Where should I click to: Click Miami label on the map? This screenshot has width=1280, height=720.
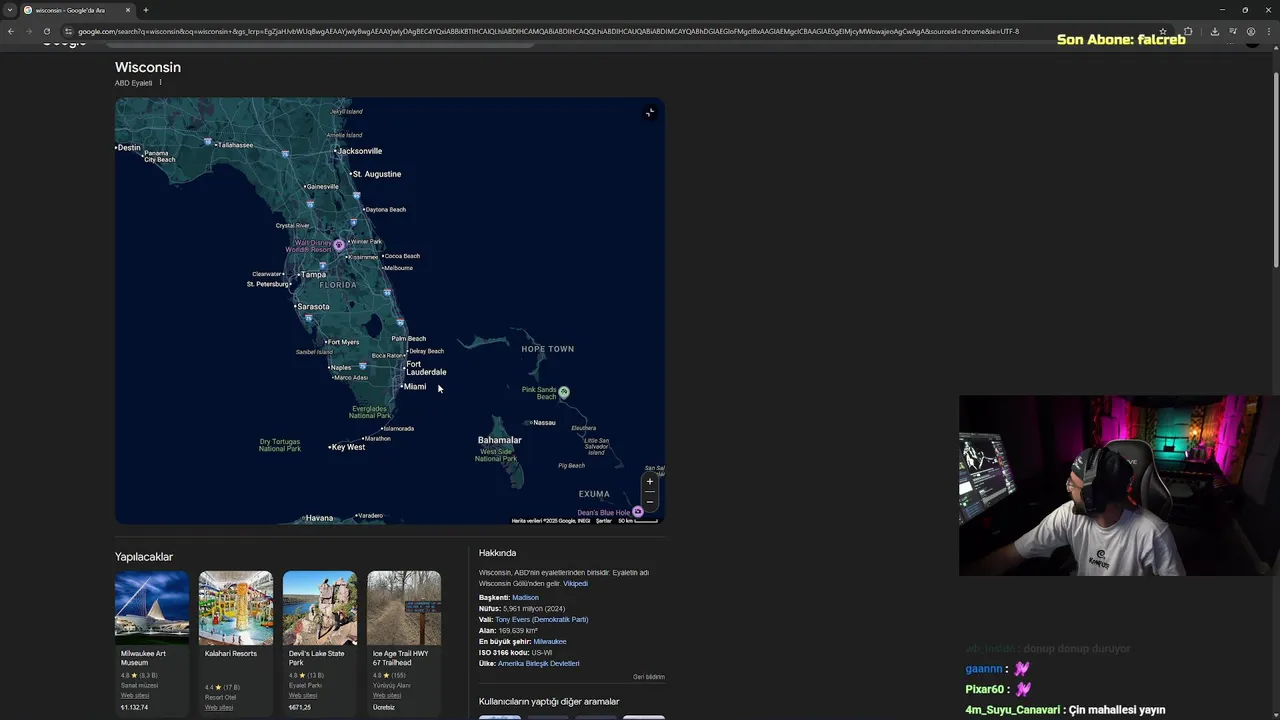point(414,386)
